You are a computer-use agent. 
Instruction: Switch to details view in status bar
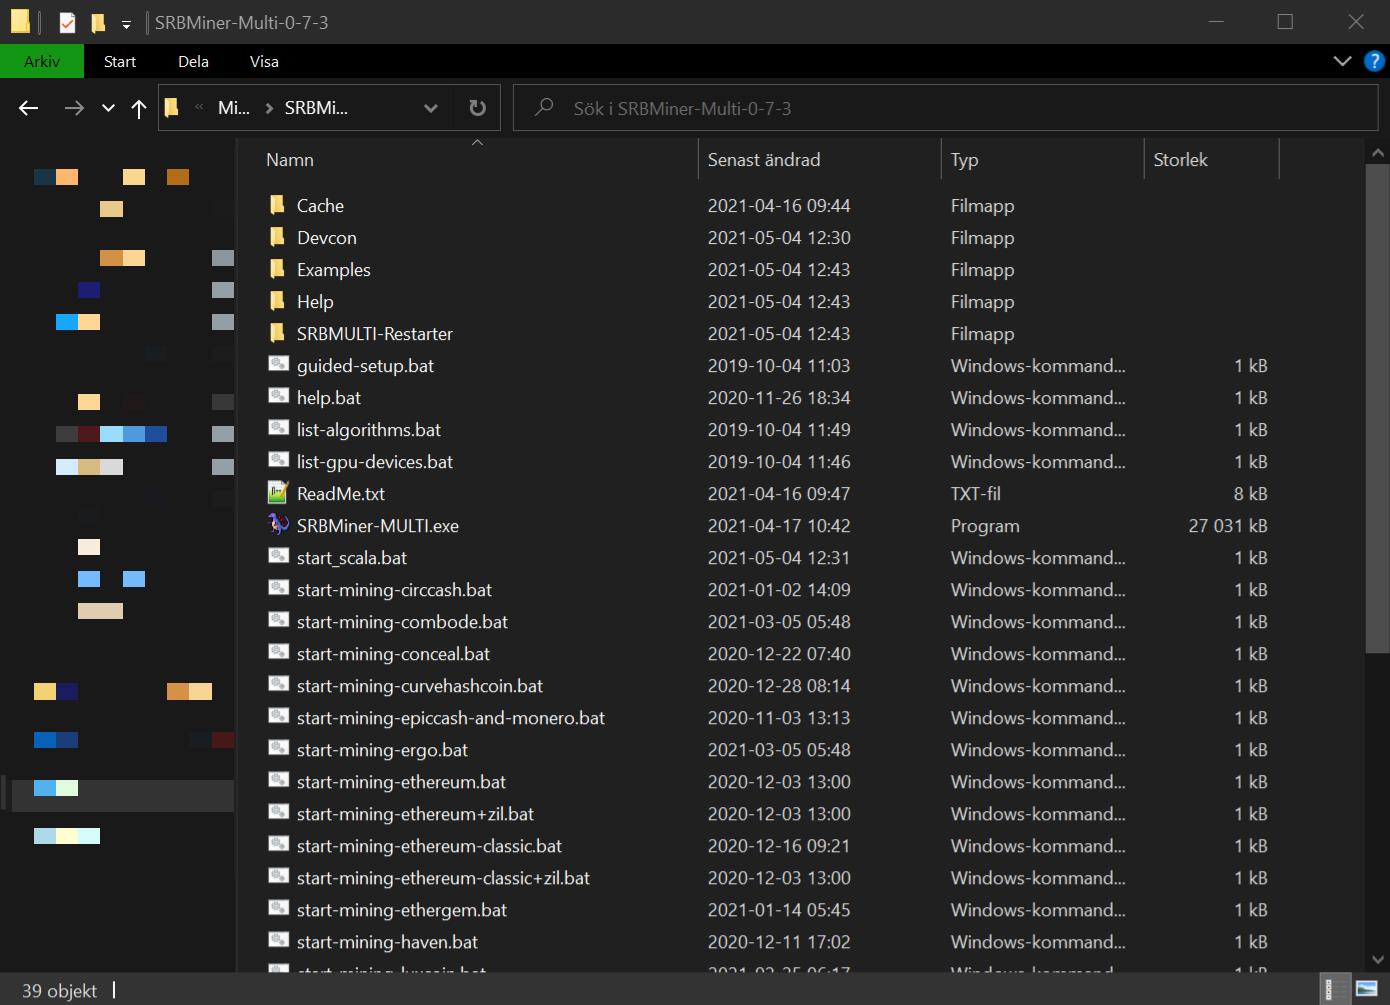click(1335, 989)
